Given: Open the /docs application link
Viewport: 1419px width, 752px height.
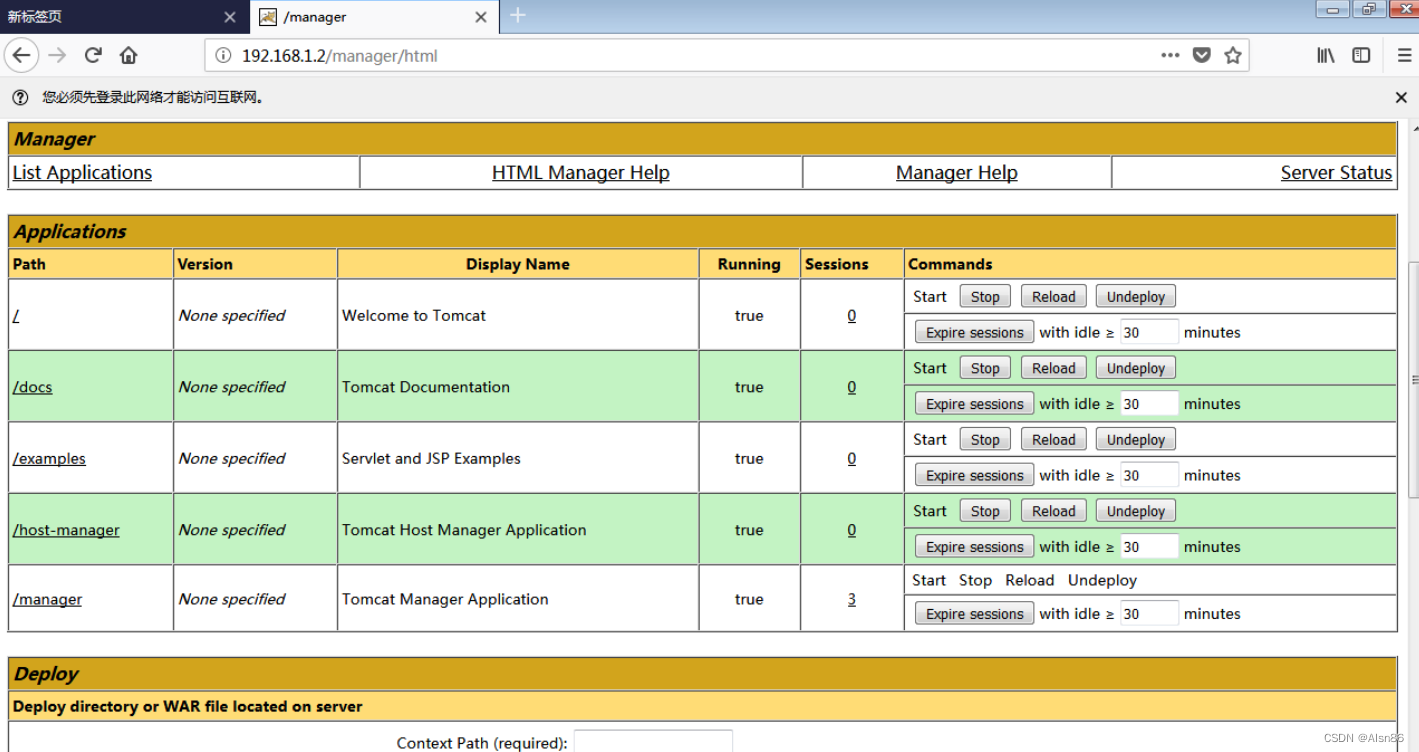Looking at the screenshot, I should pyautogui.click(x=32, y=387).
